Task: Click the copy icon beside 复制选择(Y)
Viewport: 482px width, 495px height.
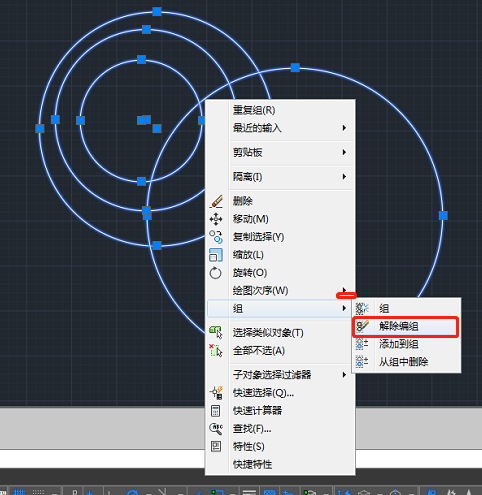Action: tap(216, 237)
